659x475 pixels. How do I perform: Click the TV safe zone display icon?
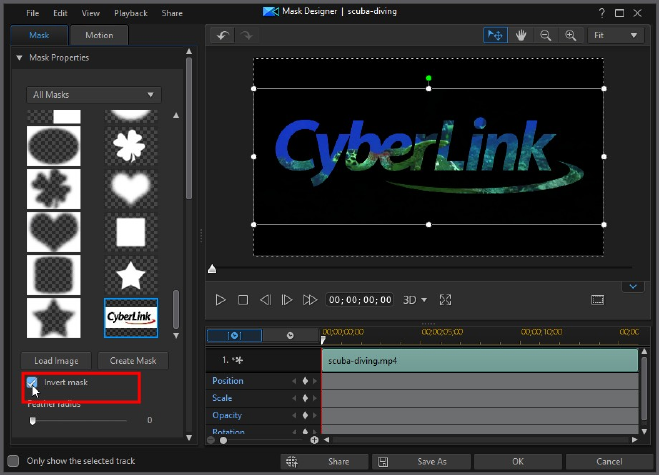(x=597, y=300)
